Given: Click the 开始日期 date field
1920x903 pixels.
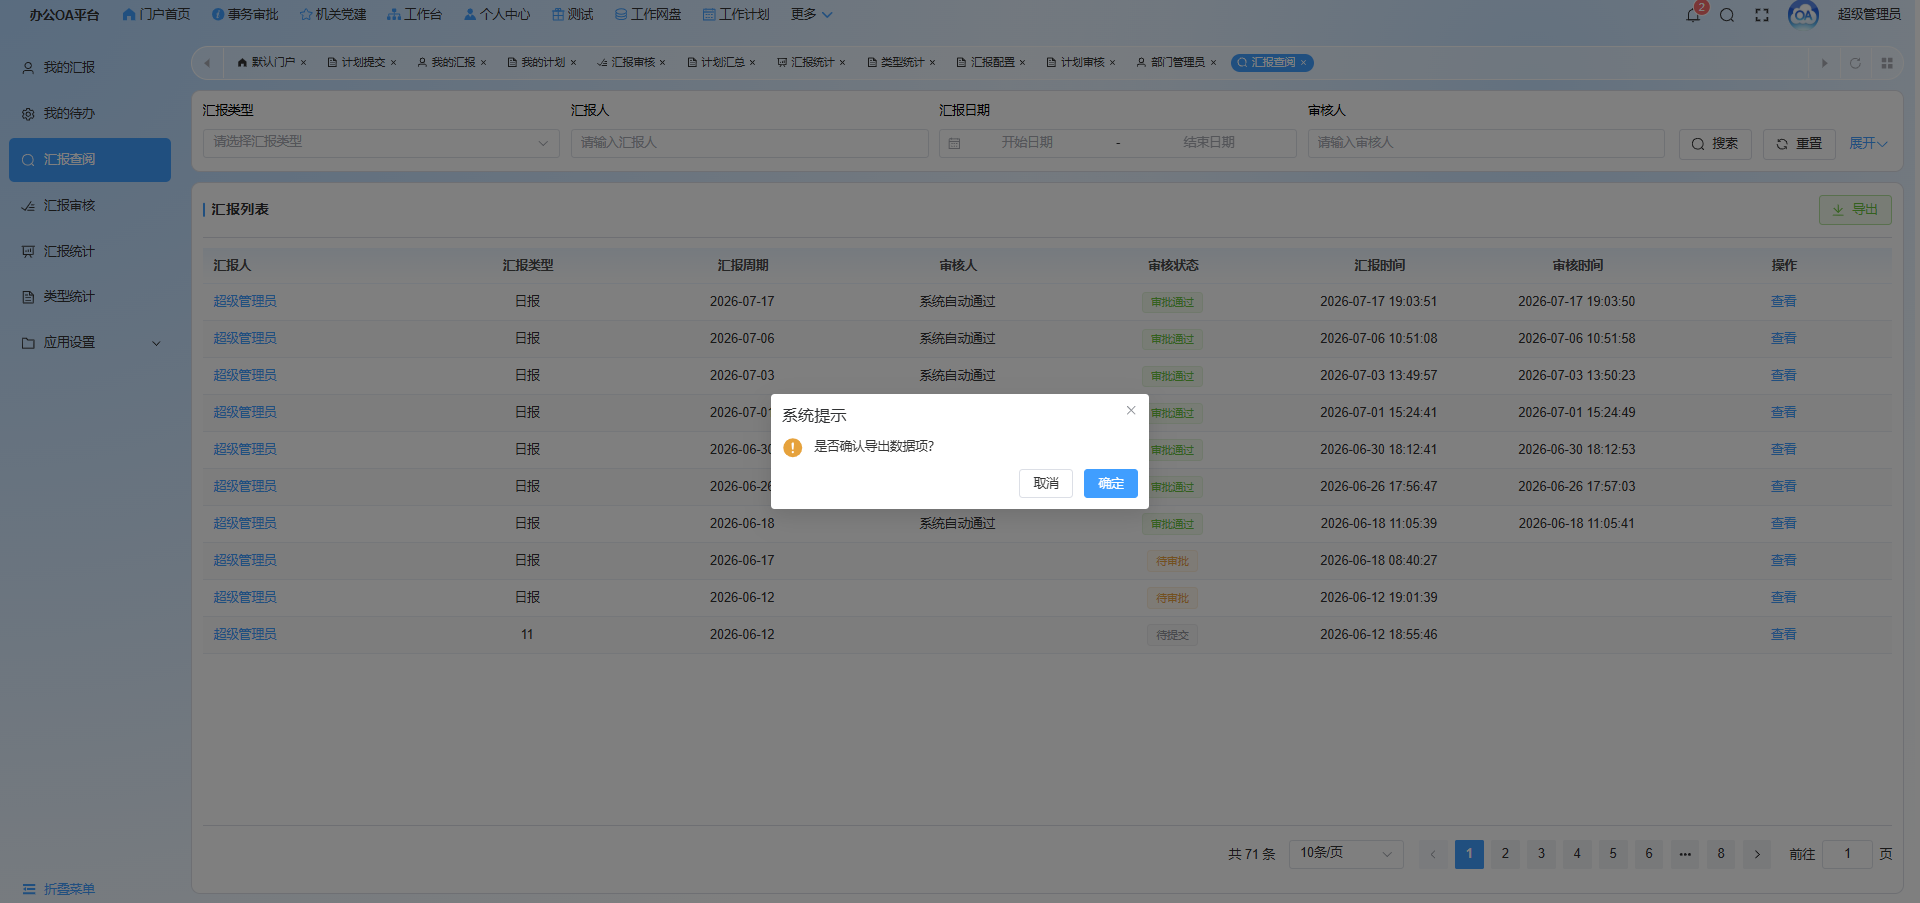Looking at the screenshot, I should 1027,143.
